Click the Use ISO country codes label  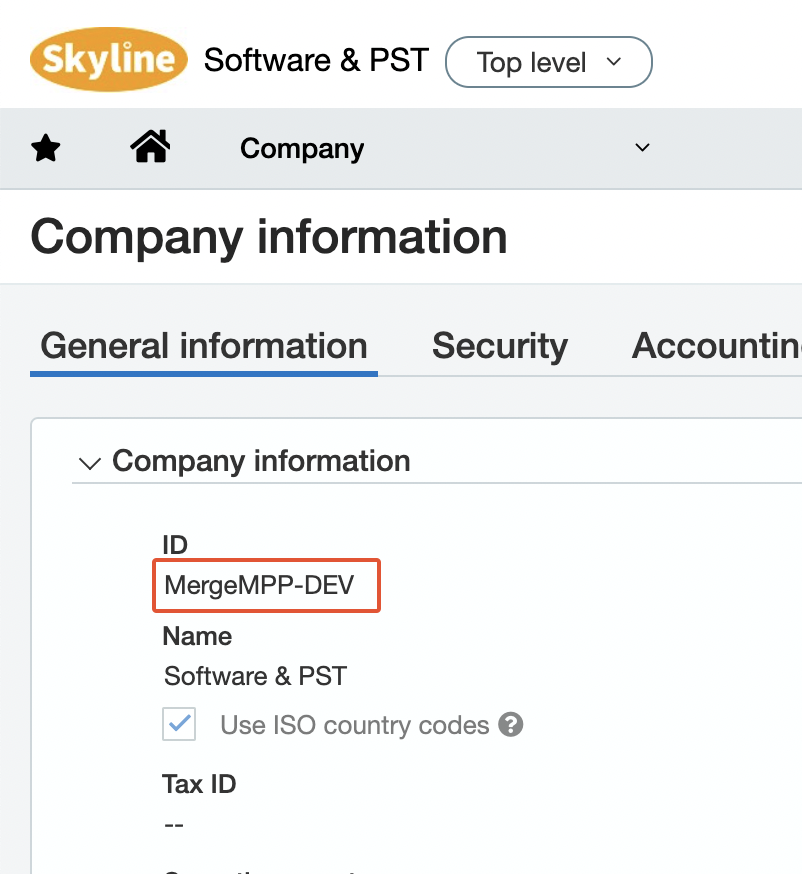(354, 725)
